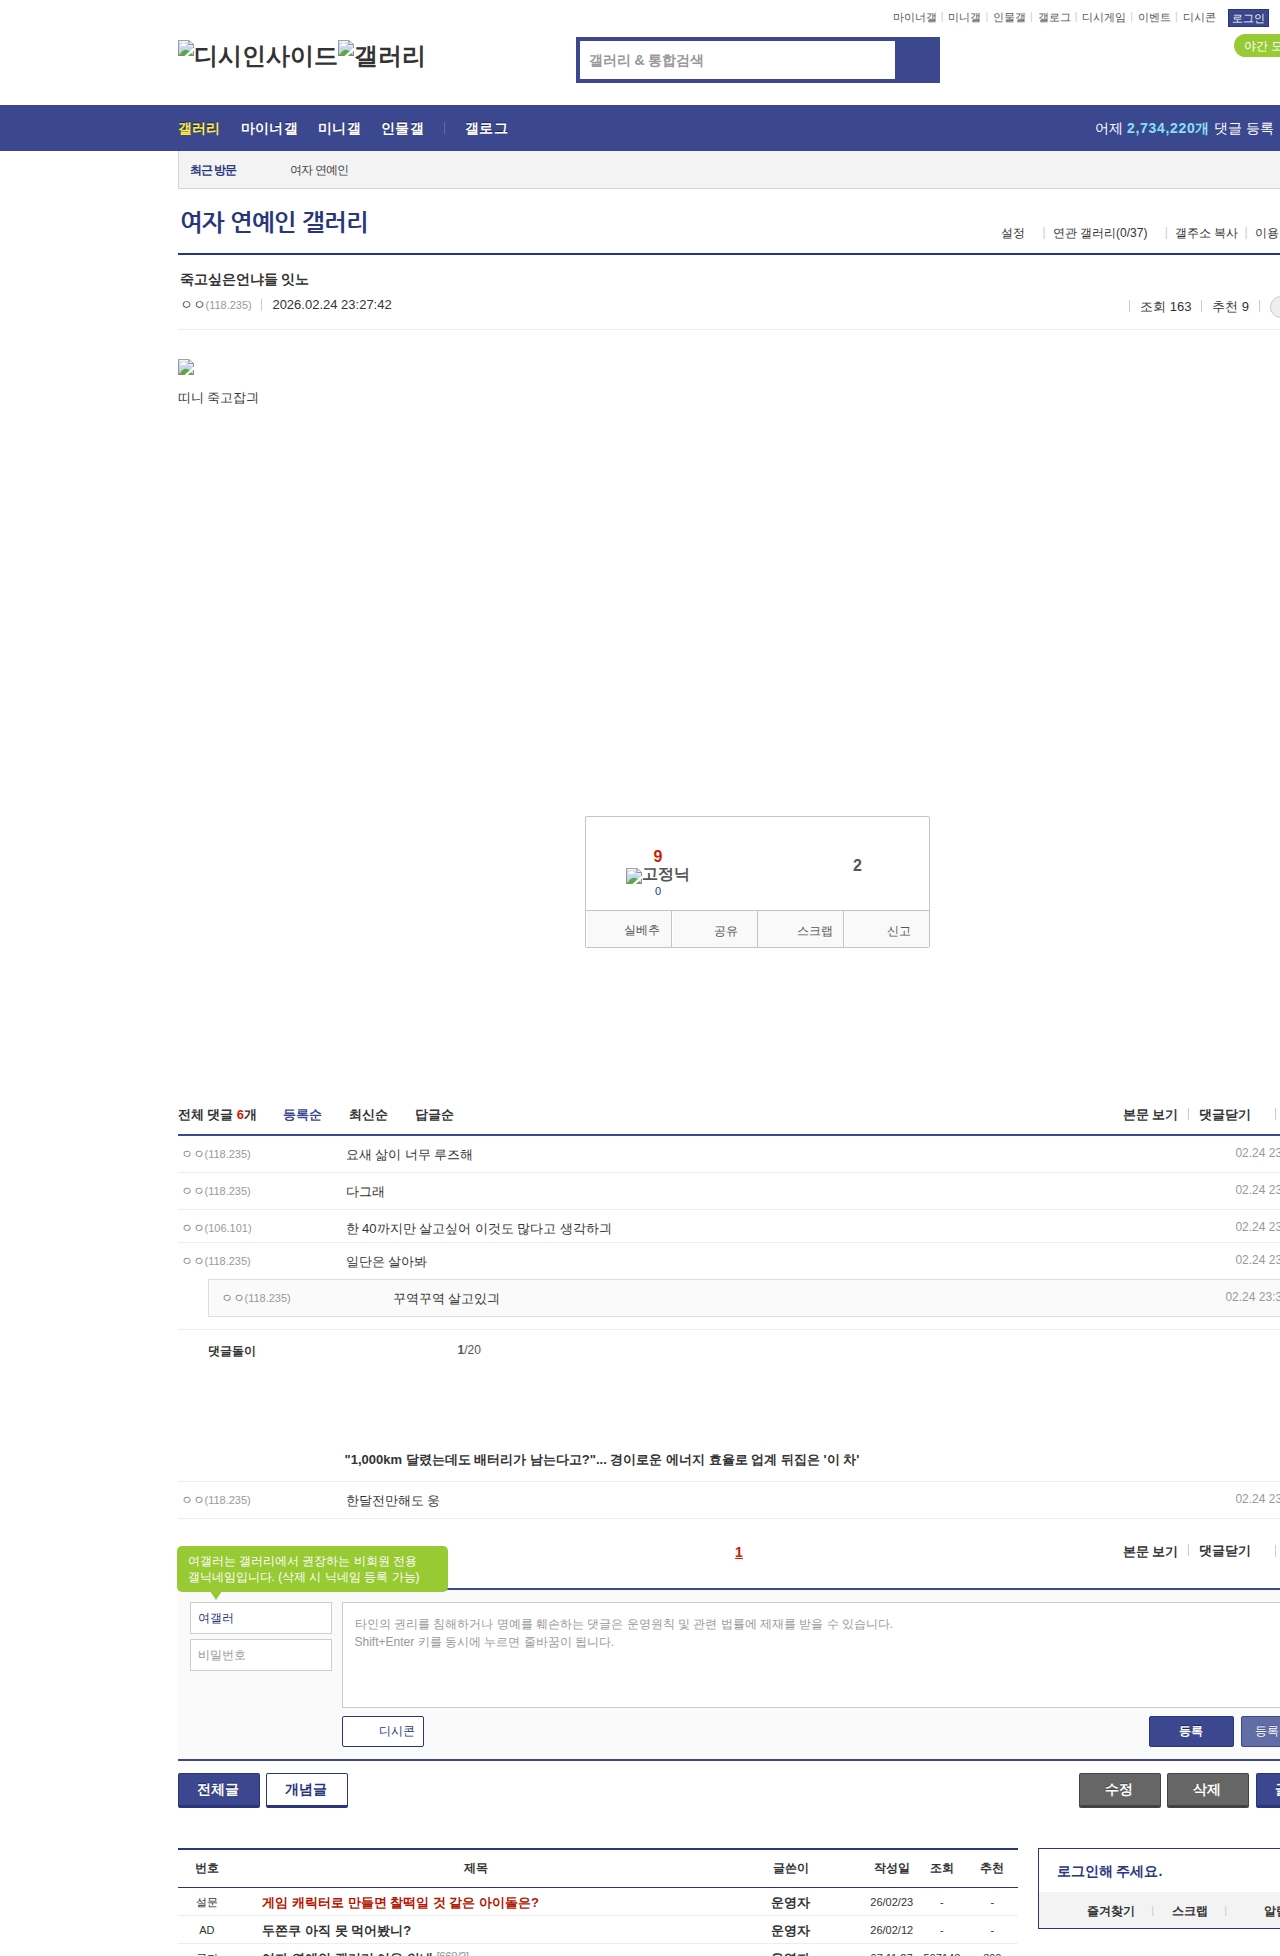
Task: Open 마이너갤 in the blue nav bar
Action: click(268, 129)
